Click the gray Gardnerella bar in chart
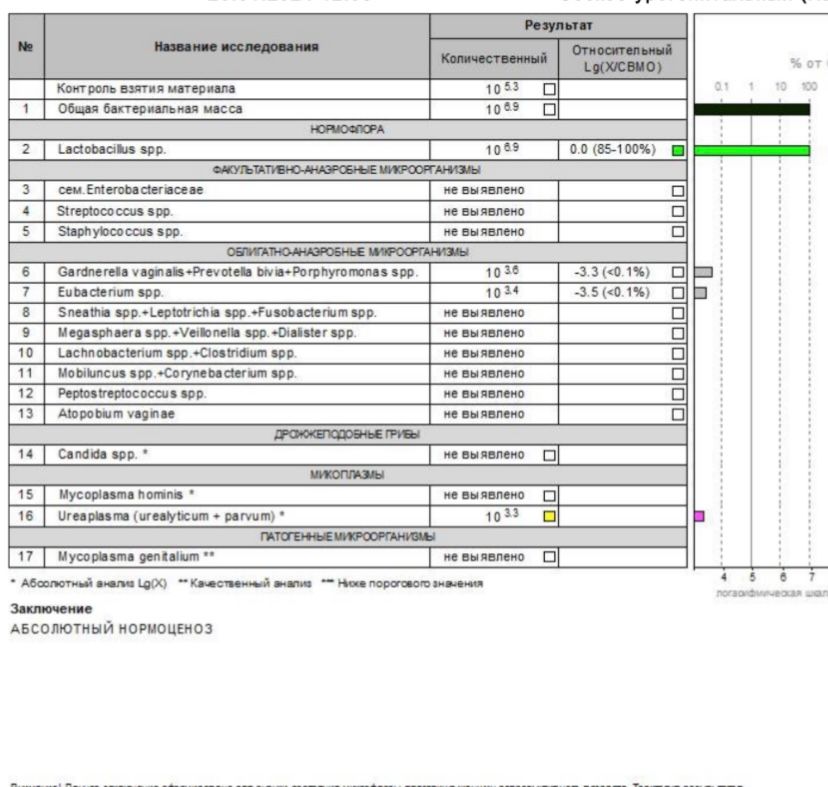828x787 pixels. click(703, 272)
